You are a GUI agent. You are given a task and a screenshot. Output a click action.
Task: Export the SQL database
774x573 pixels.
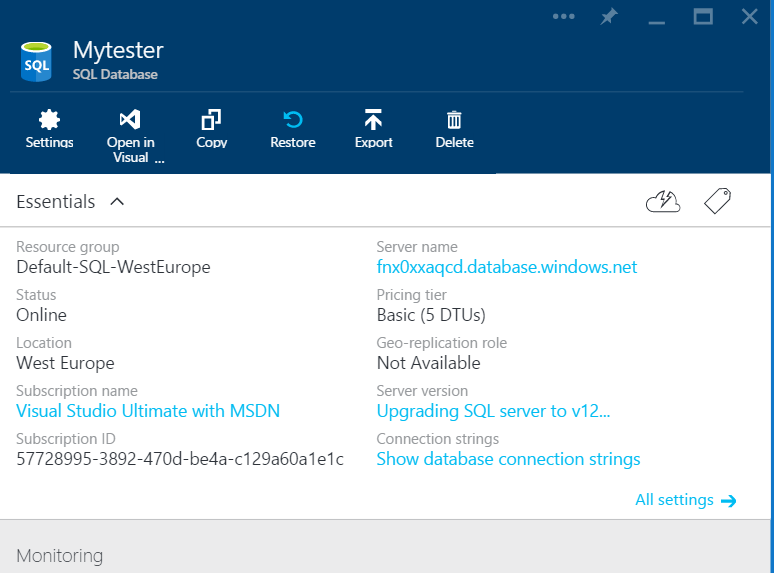click(x=373, y=130)
